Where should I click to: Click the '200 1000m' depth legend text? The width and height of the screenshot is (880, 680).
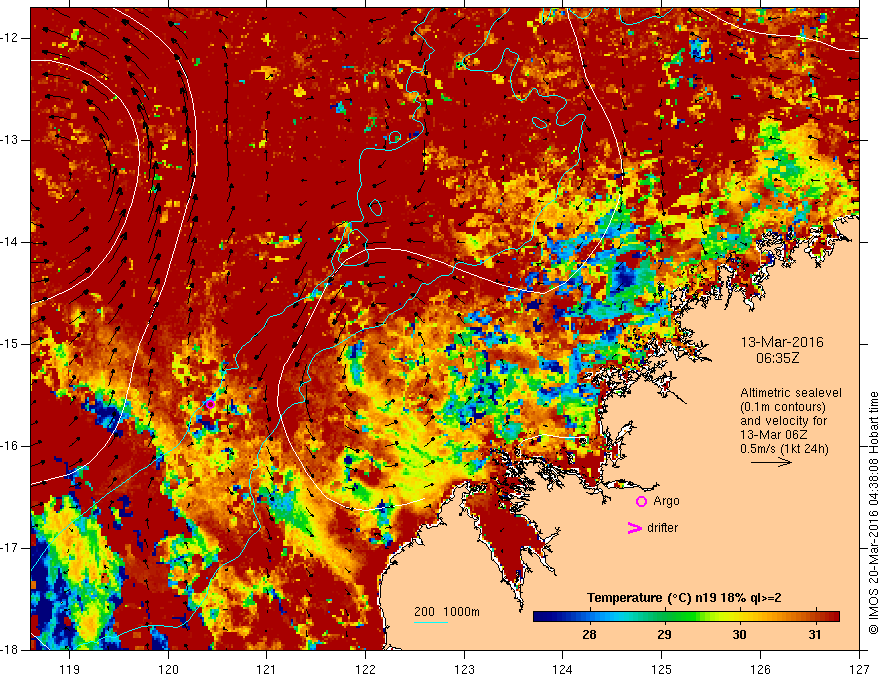coord(447,612)
